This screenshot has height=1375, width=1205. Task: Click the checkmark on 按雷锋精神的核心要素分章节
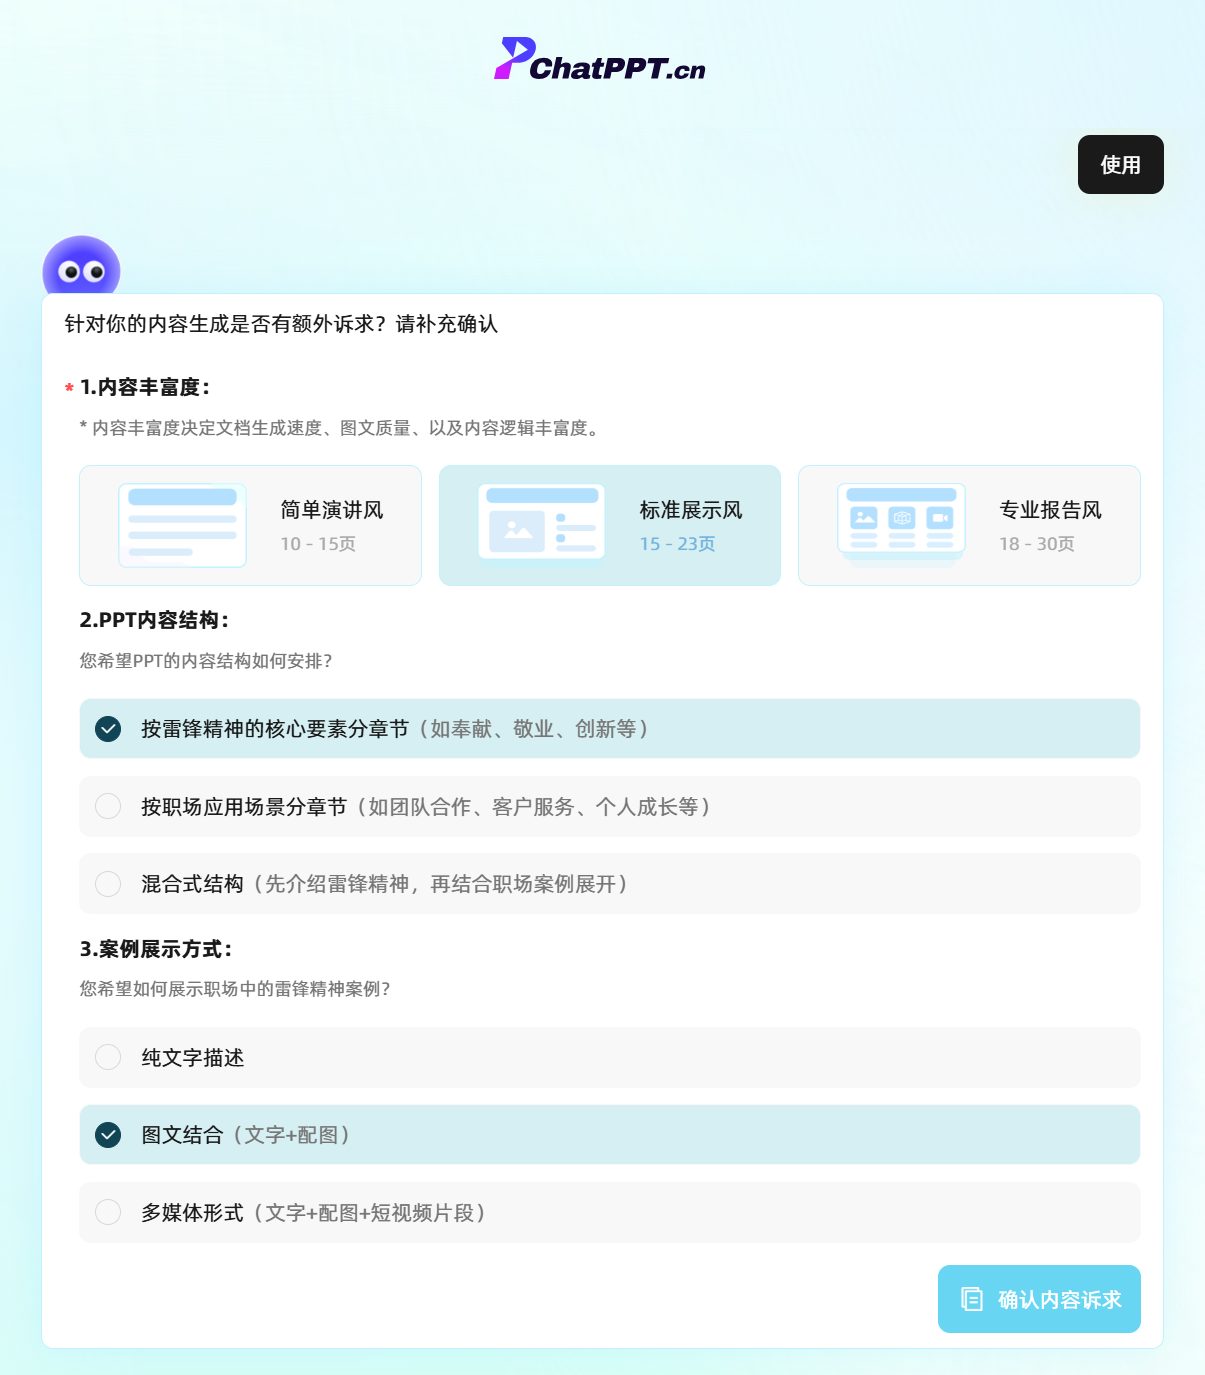pyautogui.click(x=107, y=729)
